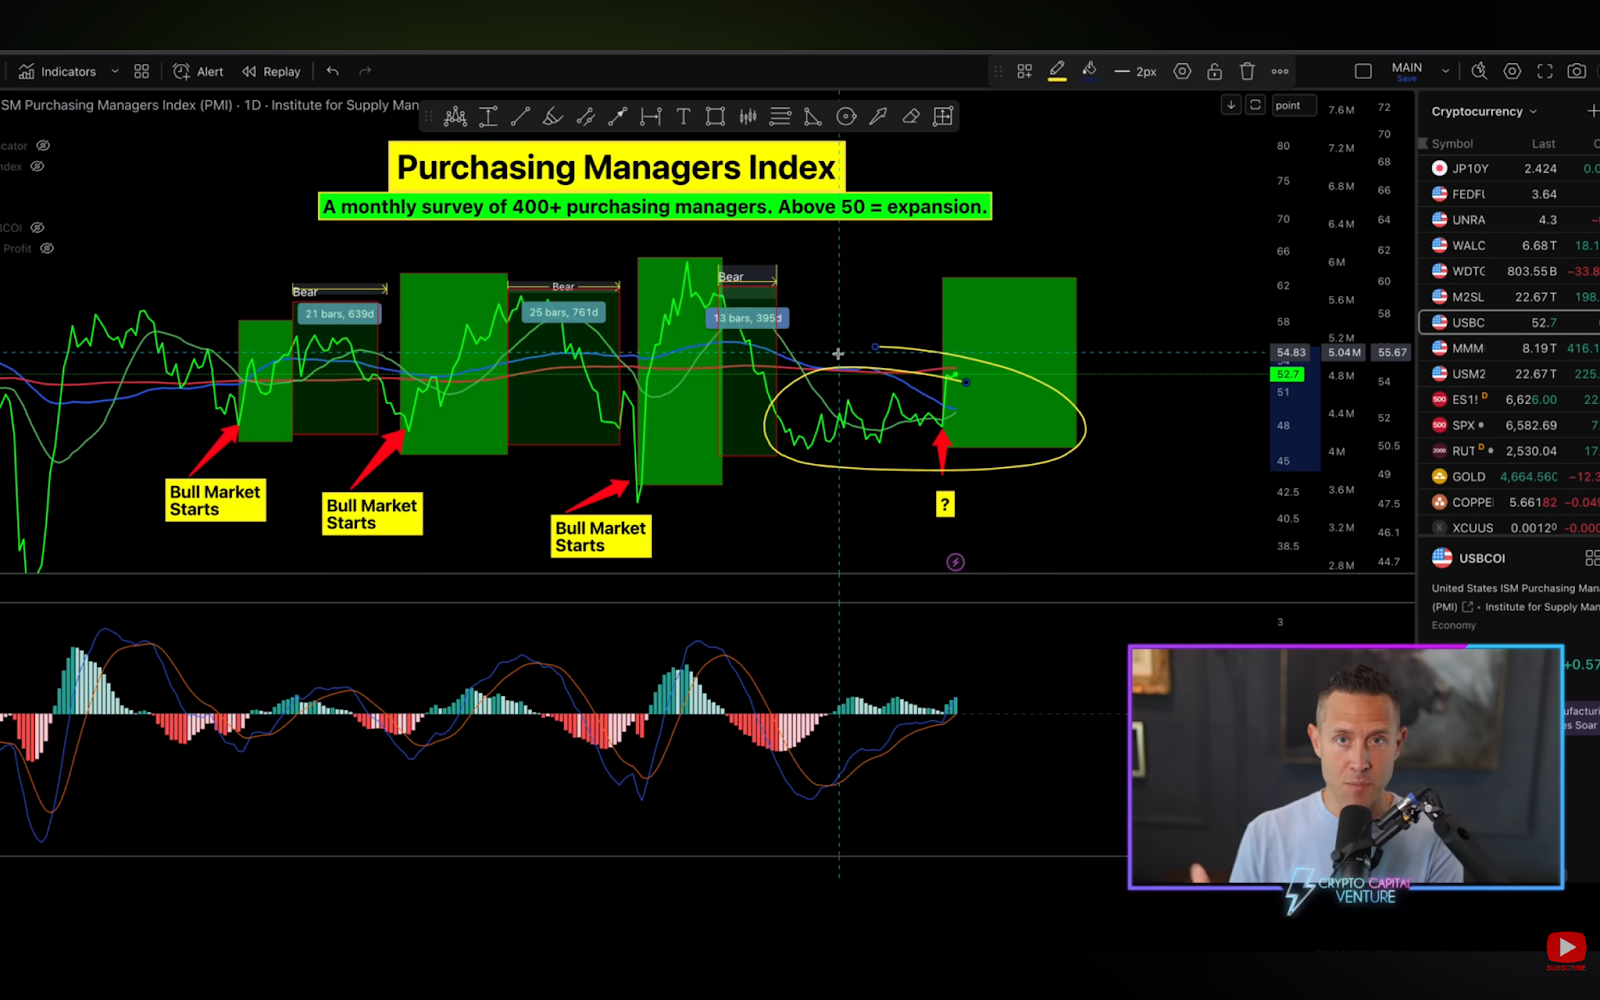Viewport: 1600px width, 1000px height.
Task: Undo the last chart action
Action: (x=333, y=72)
